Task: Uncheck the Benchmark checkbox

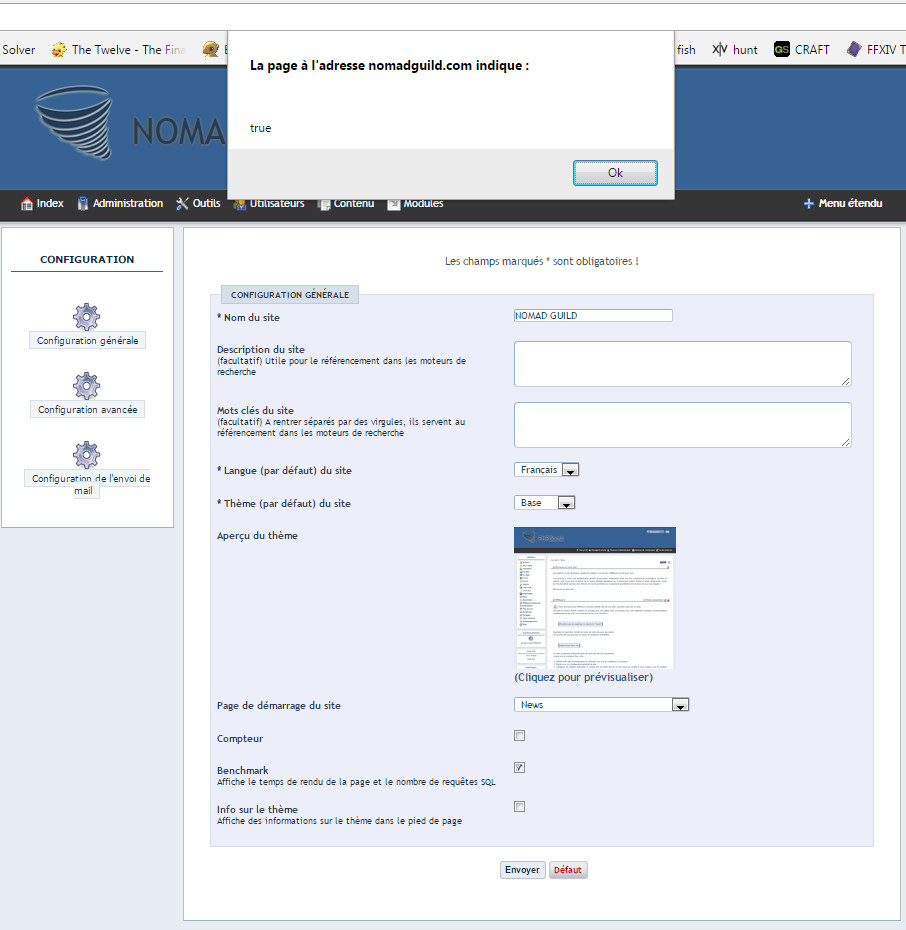Action: pos(519,768)
